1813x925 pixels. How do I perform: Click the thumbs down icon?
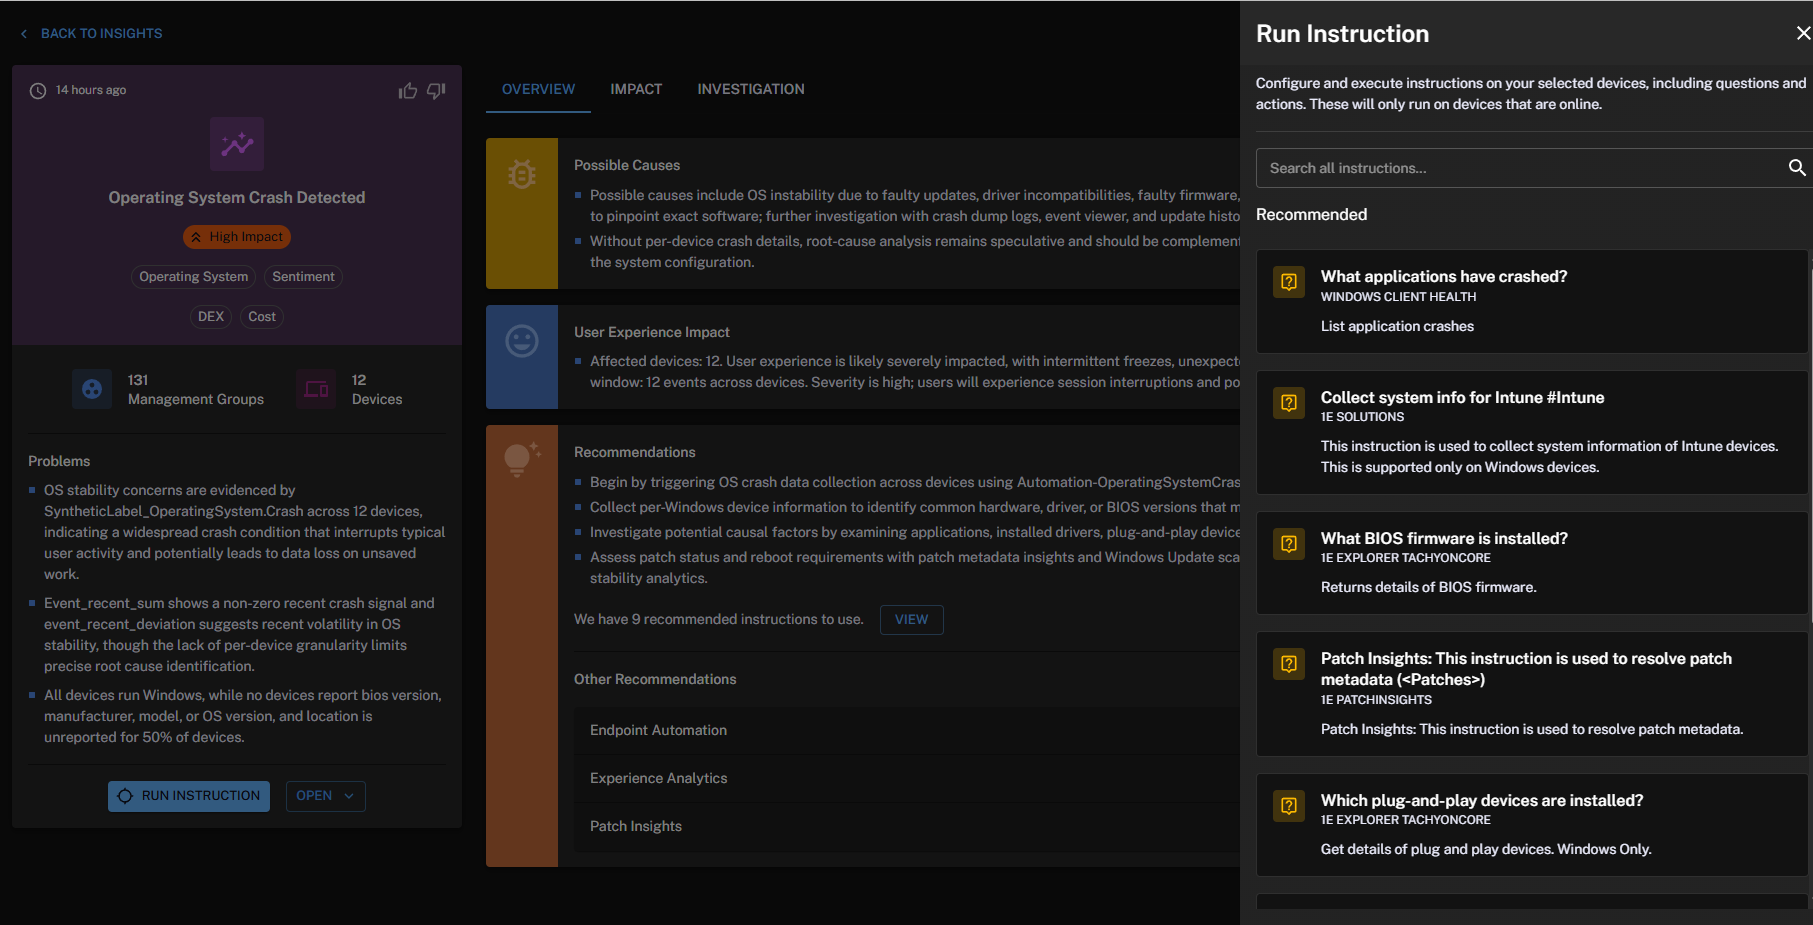[x=436, y=91]
